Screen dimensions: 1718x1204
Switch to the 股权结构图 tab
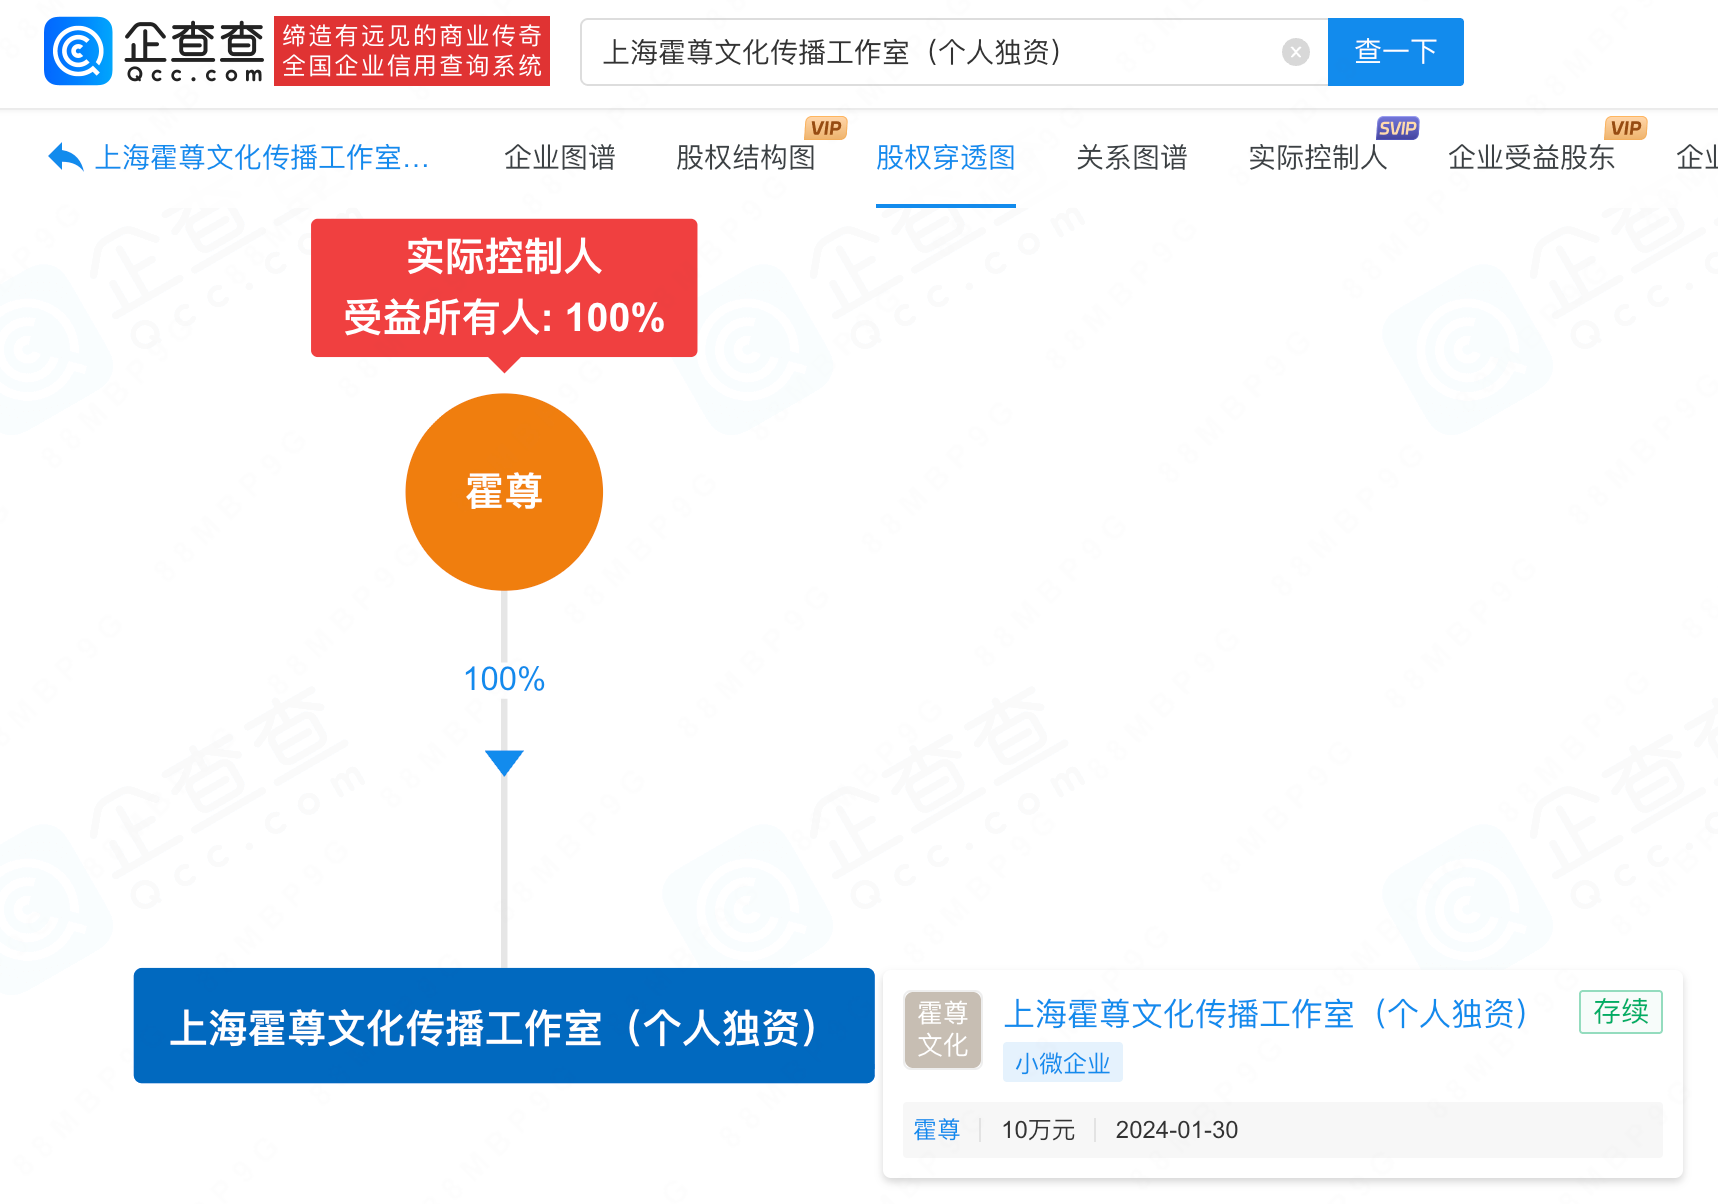point(745,158)
